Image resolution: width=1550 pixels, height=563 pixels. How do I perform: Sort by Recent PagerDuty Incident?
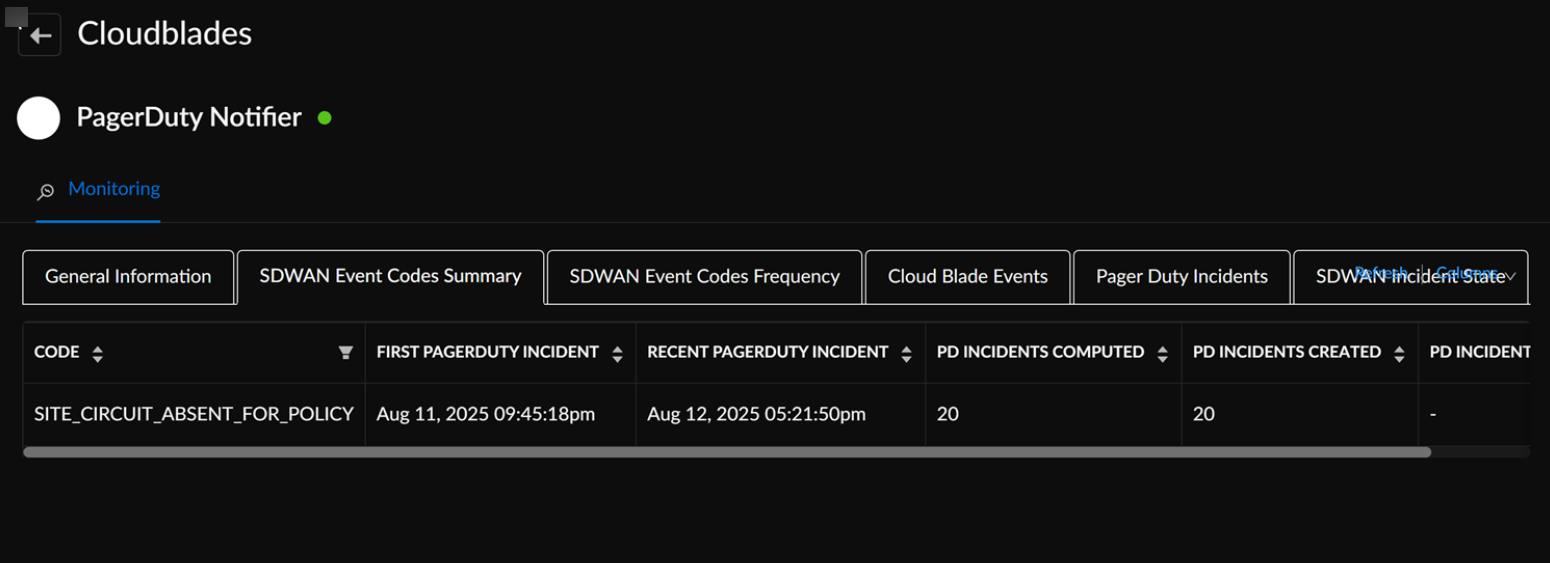(x=906, y=353)
